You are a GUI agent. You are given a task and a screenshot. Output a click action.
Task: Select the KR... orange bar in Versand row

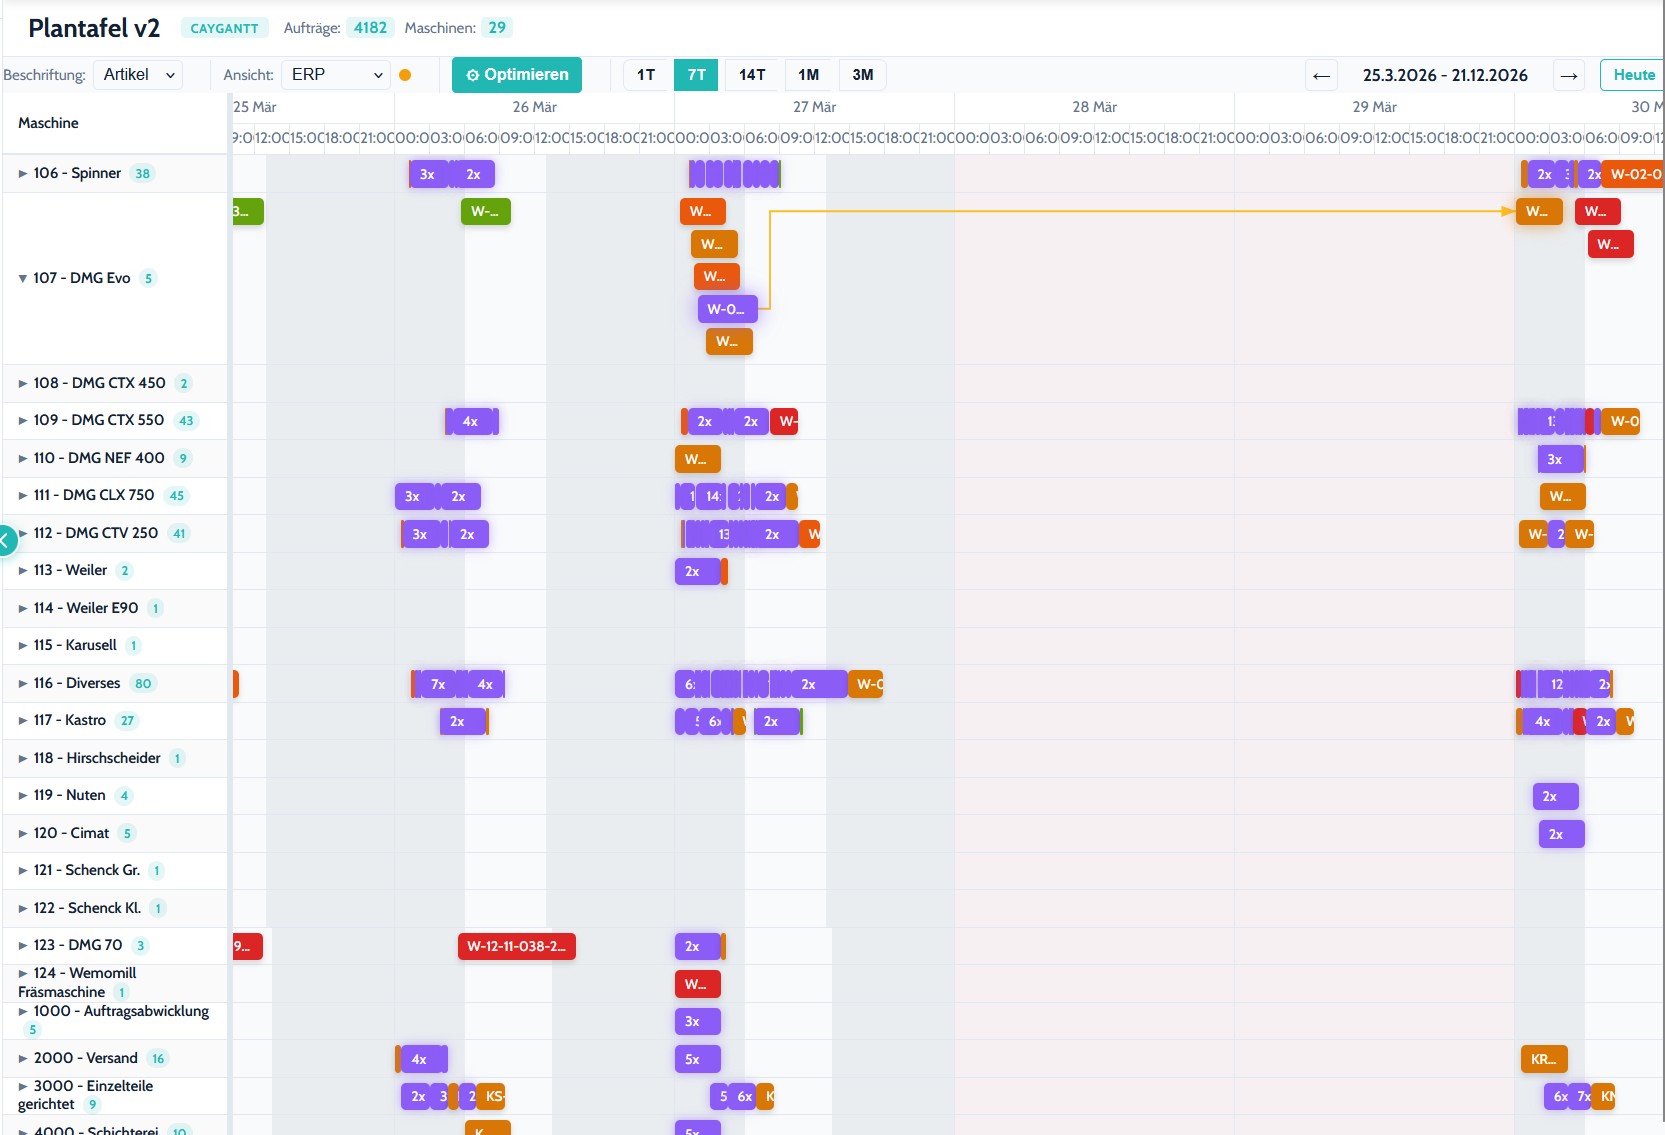point(1544,1059)
